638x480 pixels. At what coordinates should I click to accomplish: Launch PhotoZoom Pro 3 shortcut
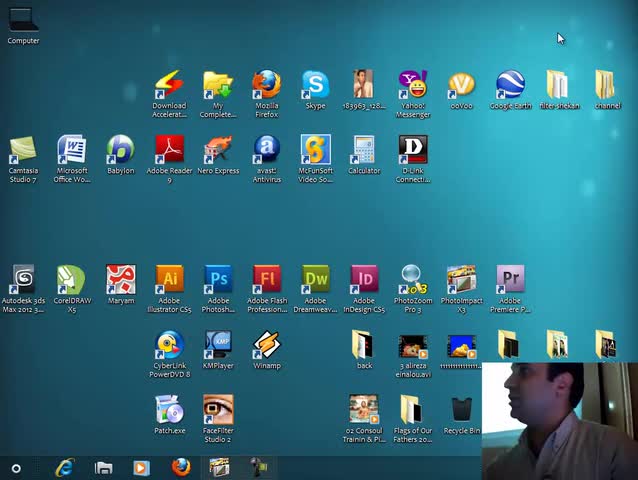click(x=413, y=289)
